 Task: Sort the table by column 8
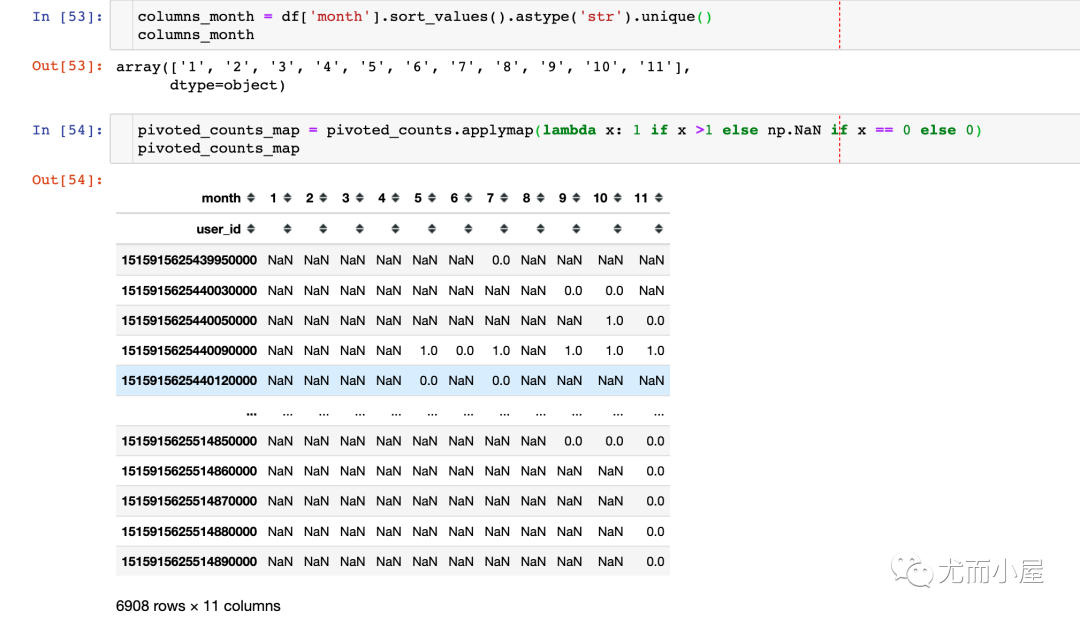coord(540,198)
